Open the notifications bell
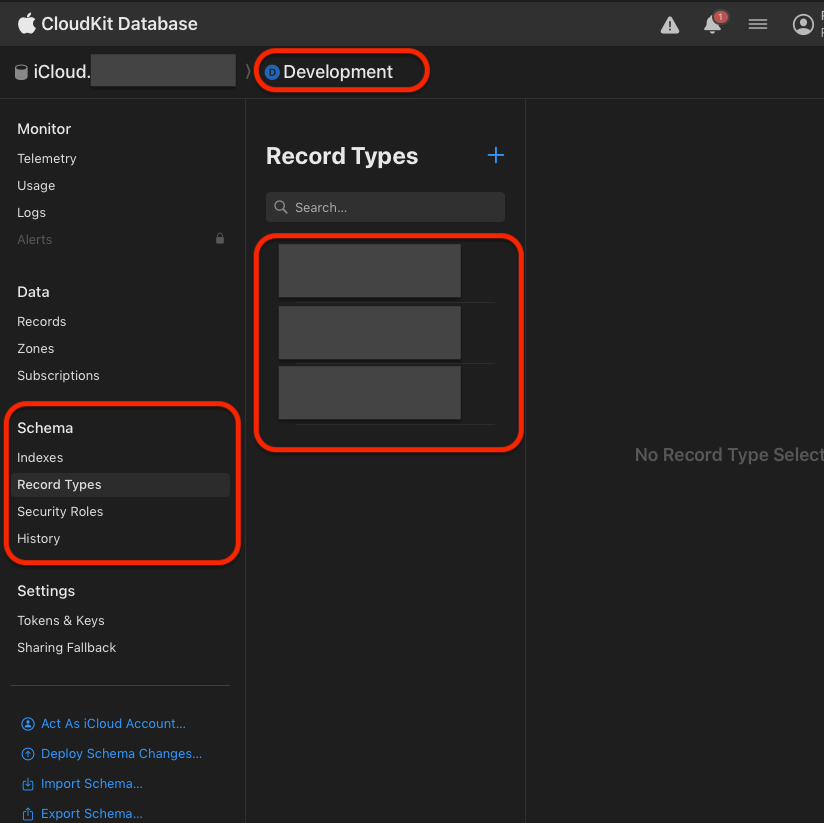This screenshot has width=824, height=823. coord(712,25)
